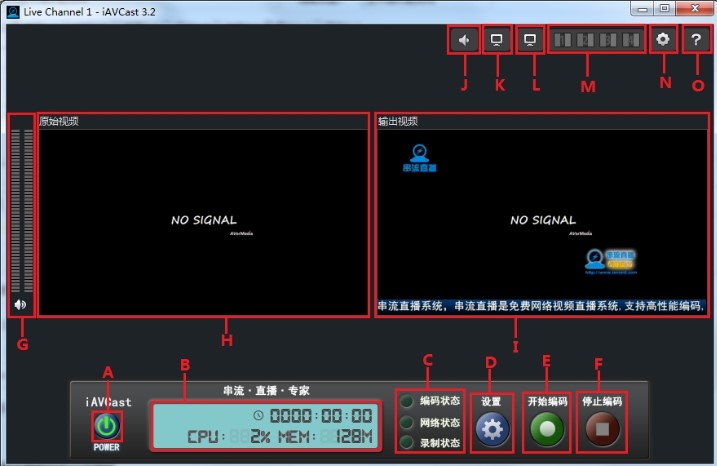Screen dimensions: 717x466
Task: Switch to channel 1 in the channel selector
Action: tap(562, 40)
